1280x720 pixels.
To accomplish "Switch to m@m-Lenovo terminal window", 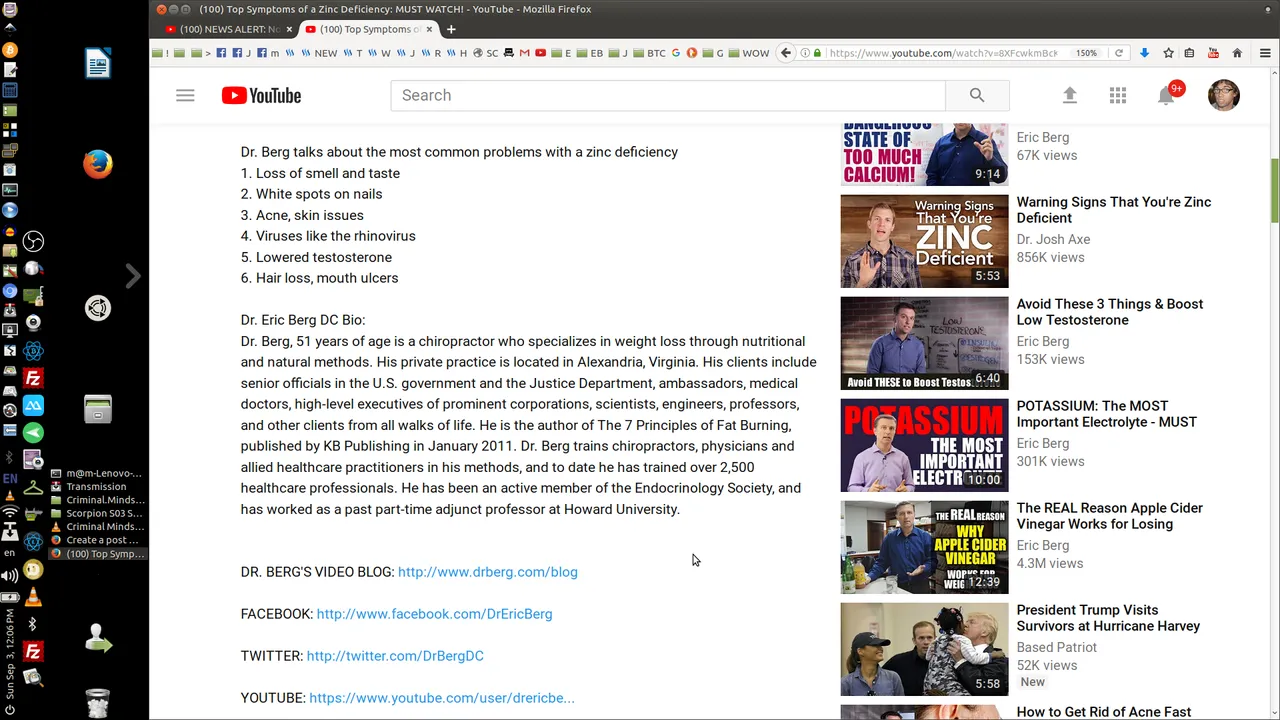I will click(x=96, y=474).
